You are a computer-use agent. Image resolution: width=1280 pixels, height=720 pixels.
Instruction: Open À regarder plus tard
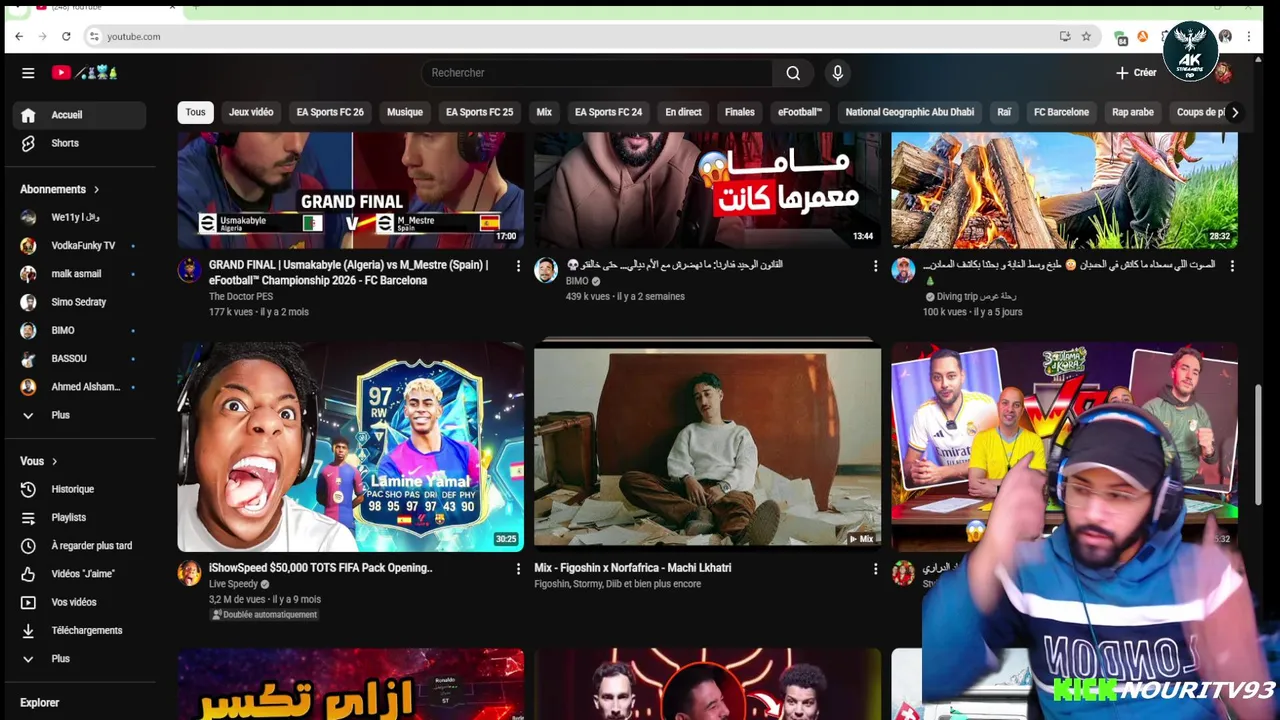pyautogui.click(x=80, y=546)
